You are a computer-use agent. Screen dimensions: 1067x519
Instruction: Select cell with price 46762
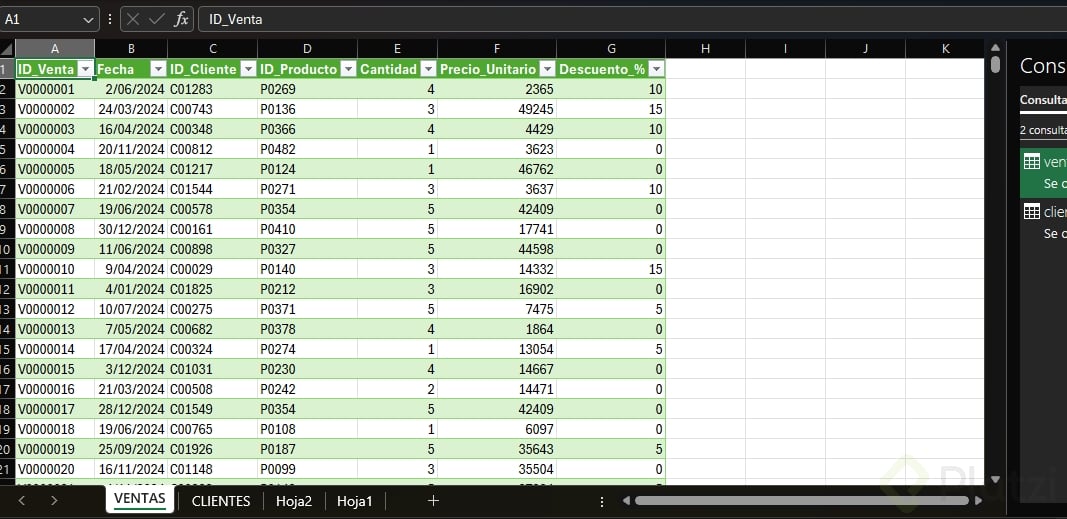pyautogui.click(x=497, y=169)
